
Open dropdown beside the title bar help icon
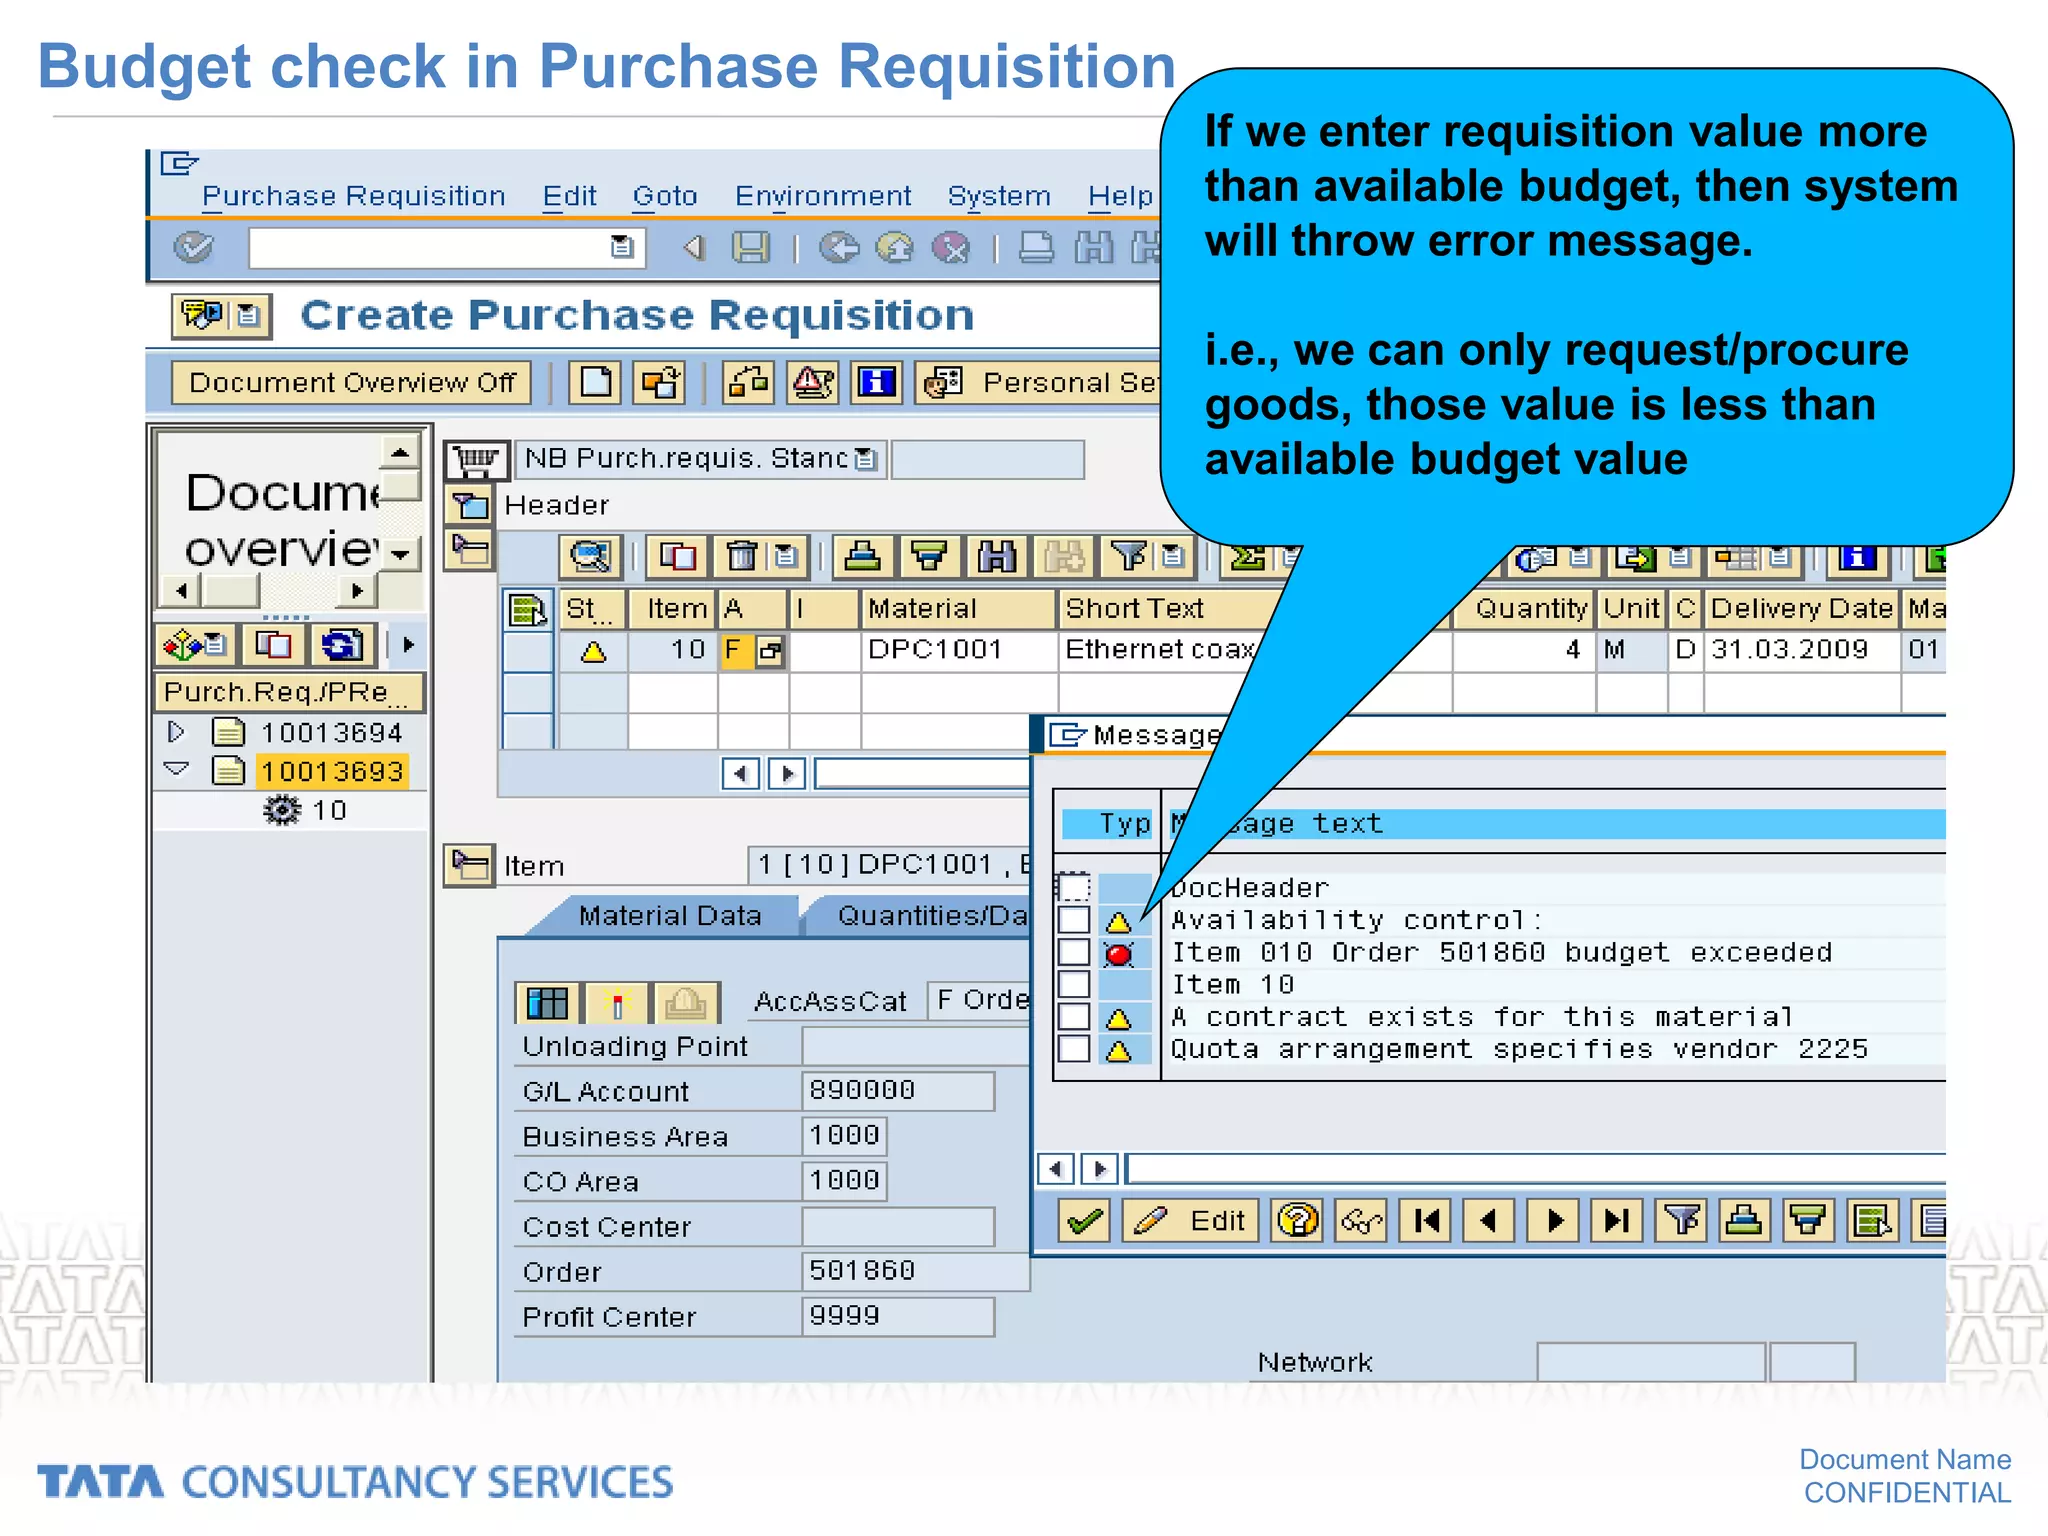click(248, 316)
